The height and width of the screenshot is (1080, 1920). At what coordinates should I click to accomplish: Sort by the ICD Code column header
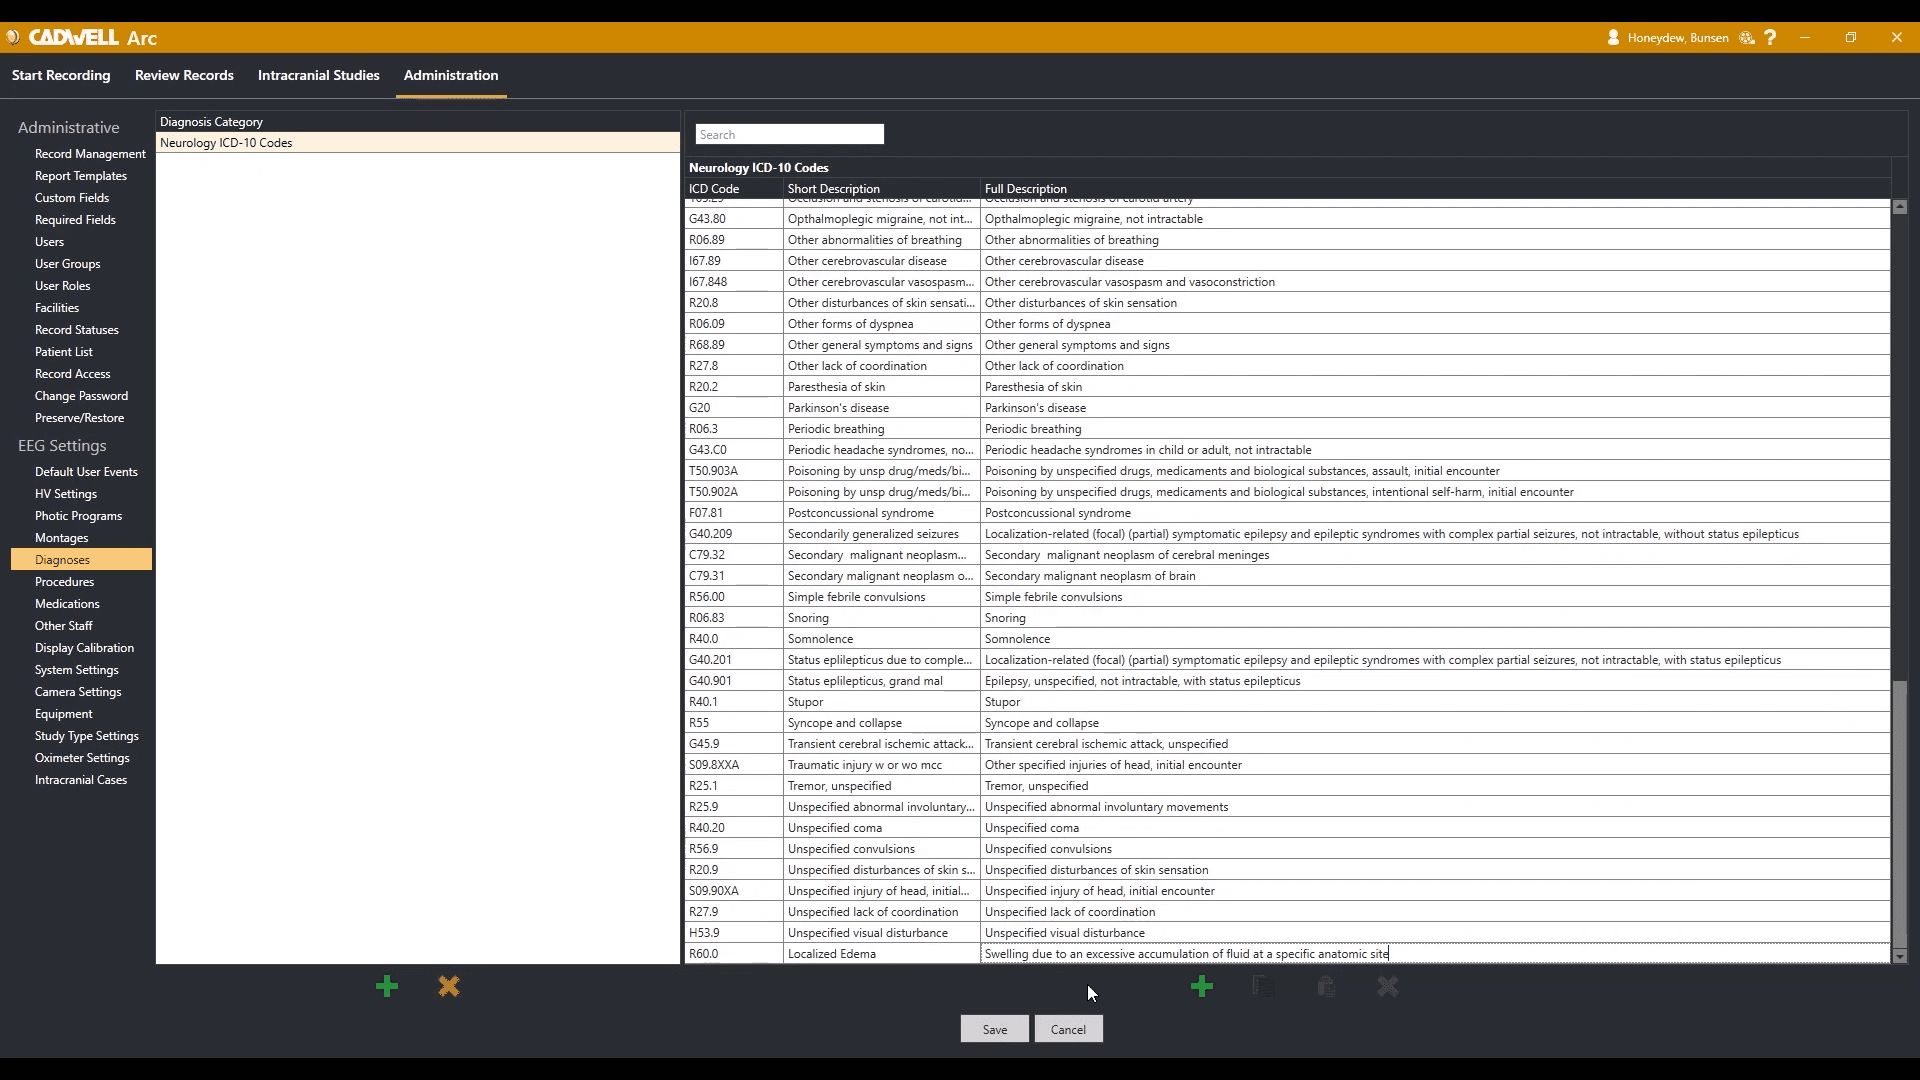(714, 189)
